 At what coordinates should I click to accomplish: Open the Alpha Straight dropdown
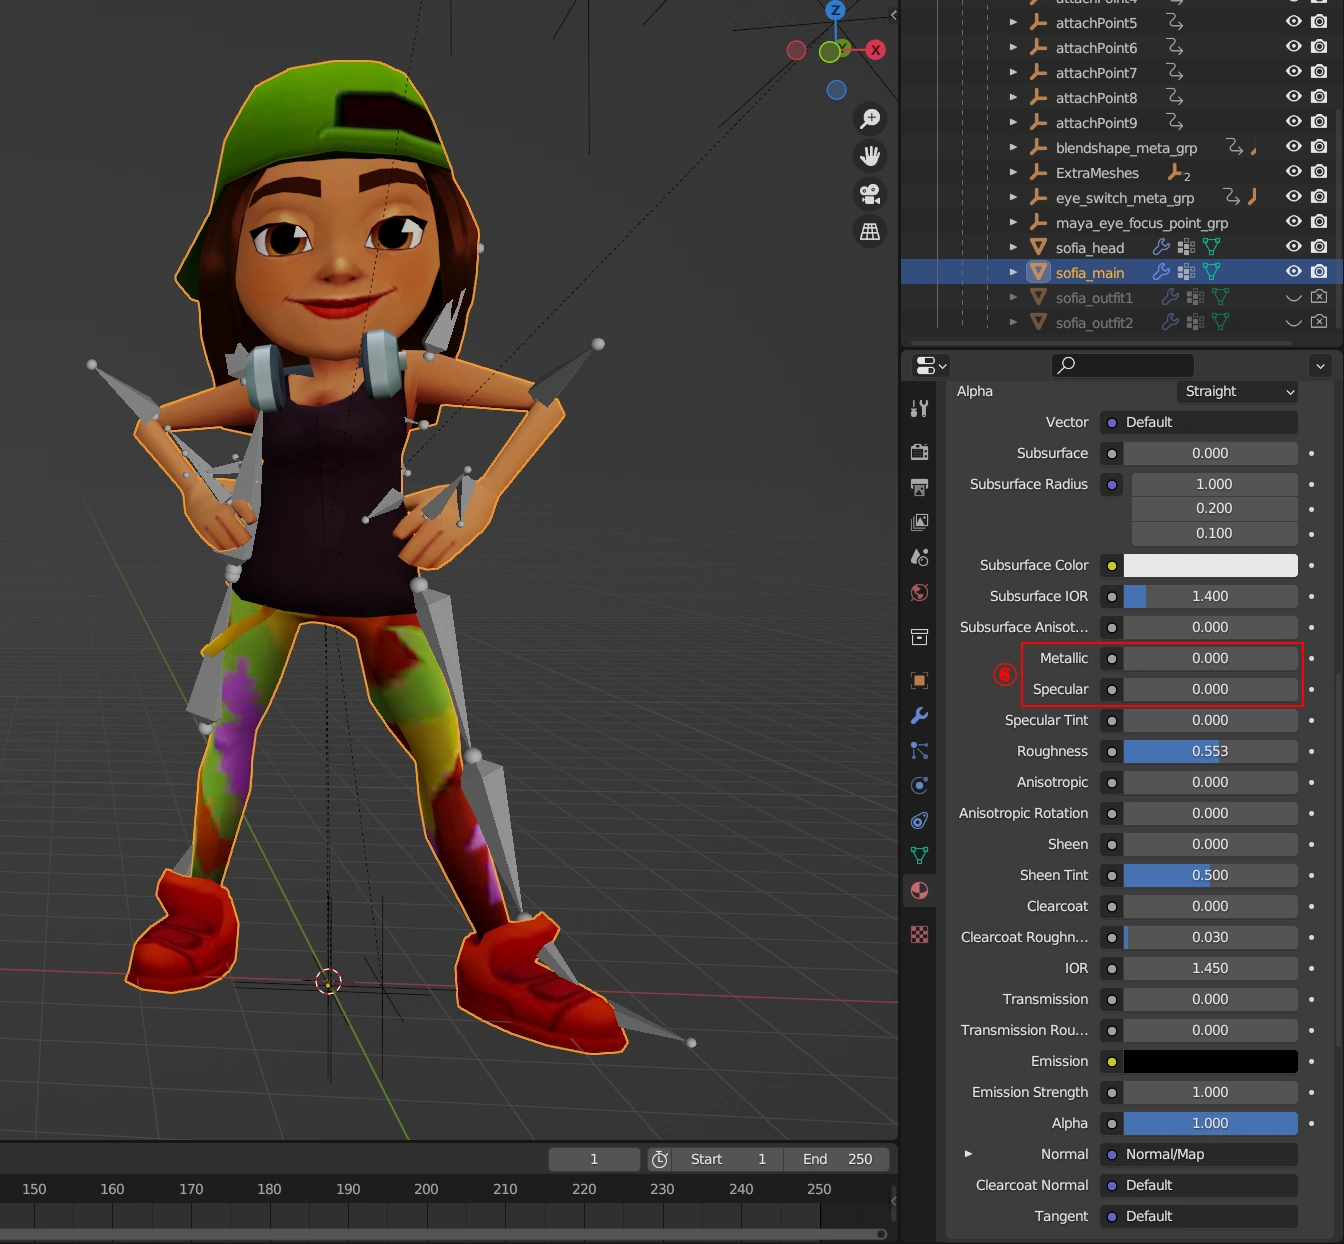click(x=1237, y=392)
